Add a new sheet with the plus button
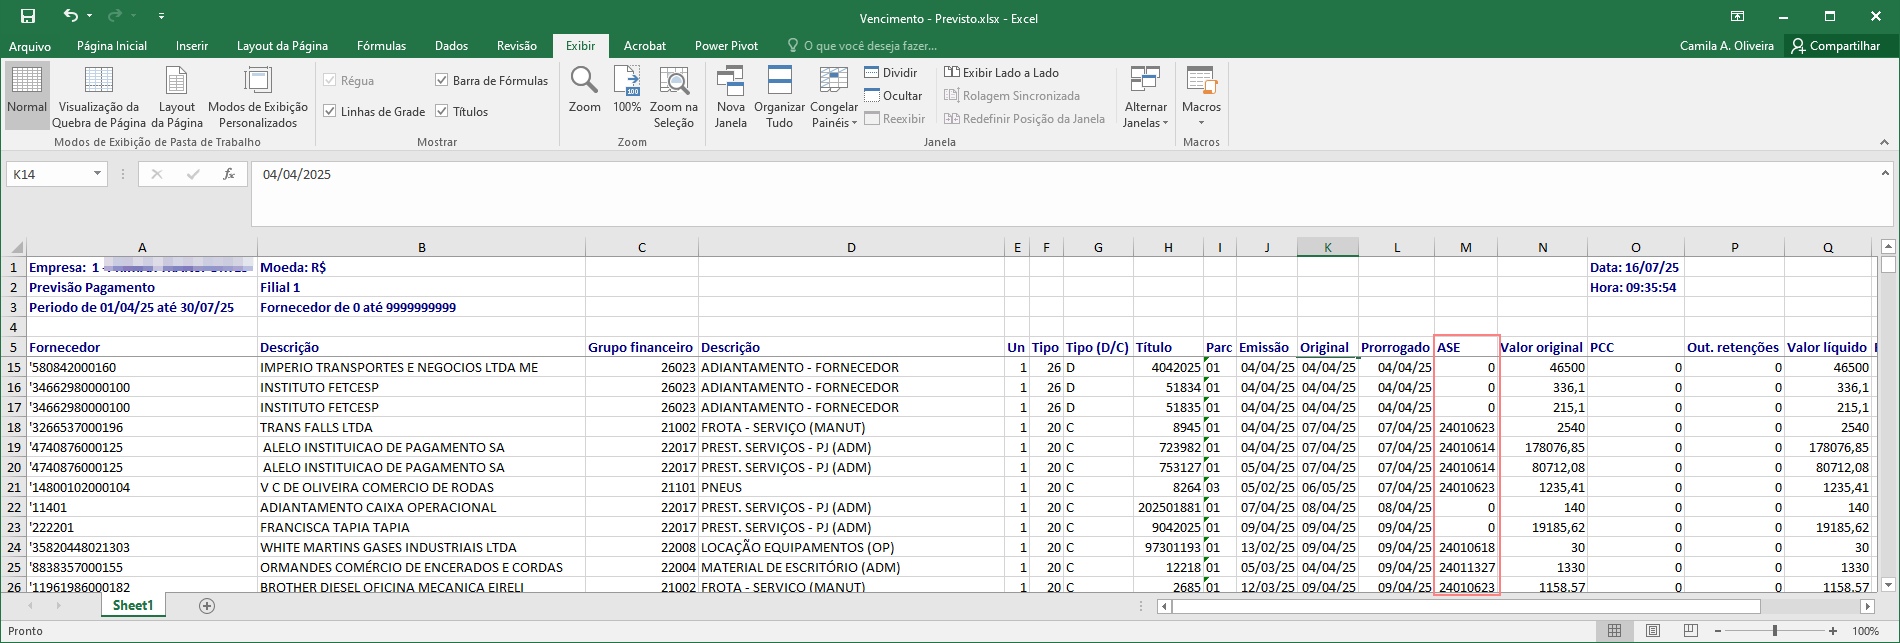 pyautogui.click(x=207, y=606)
